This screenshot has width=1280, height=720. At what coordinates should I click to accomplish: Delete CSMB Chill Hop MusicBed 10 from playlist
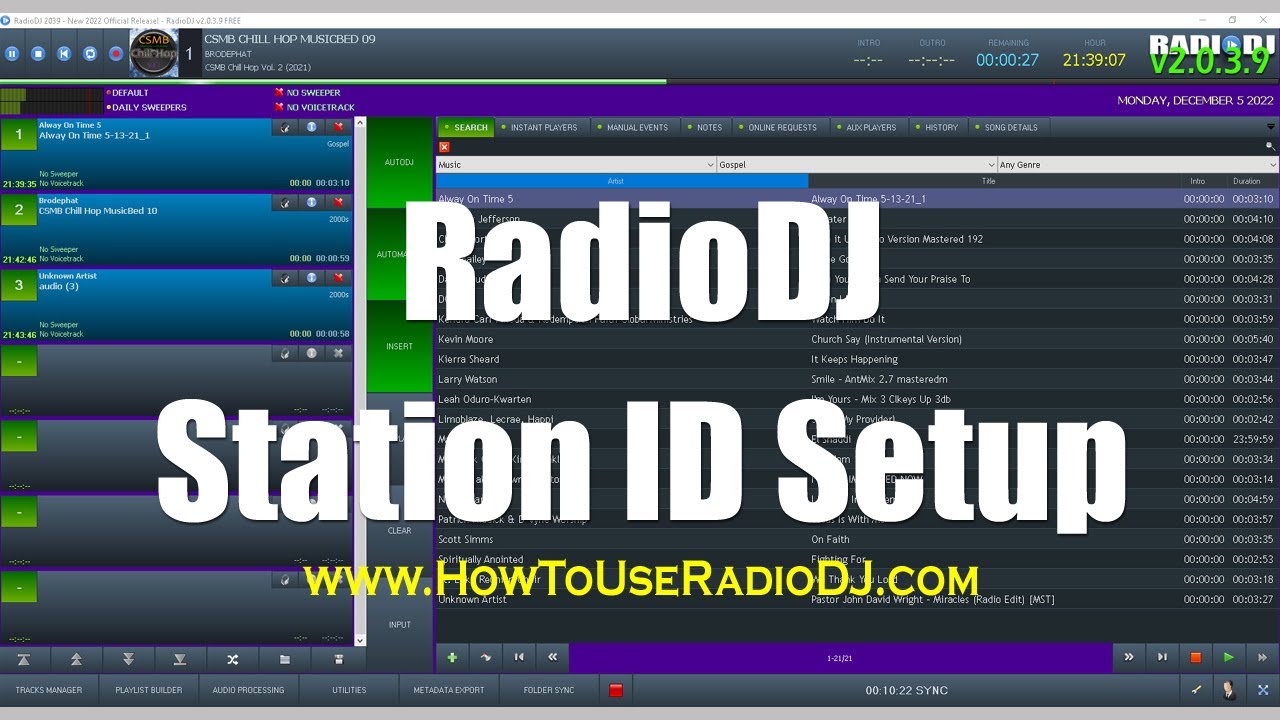point(338,202)
